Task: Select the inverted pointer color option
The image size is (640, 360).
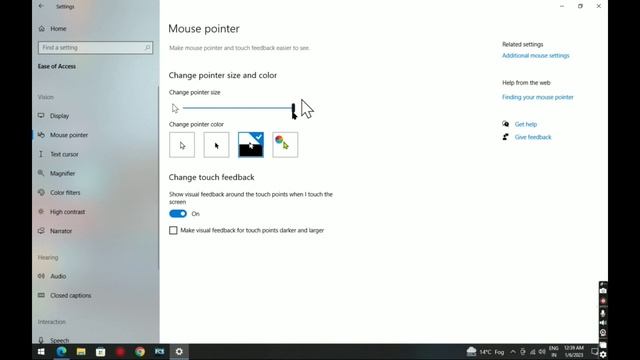Action: tap(251, 145)
